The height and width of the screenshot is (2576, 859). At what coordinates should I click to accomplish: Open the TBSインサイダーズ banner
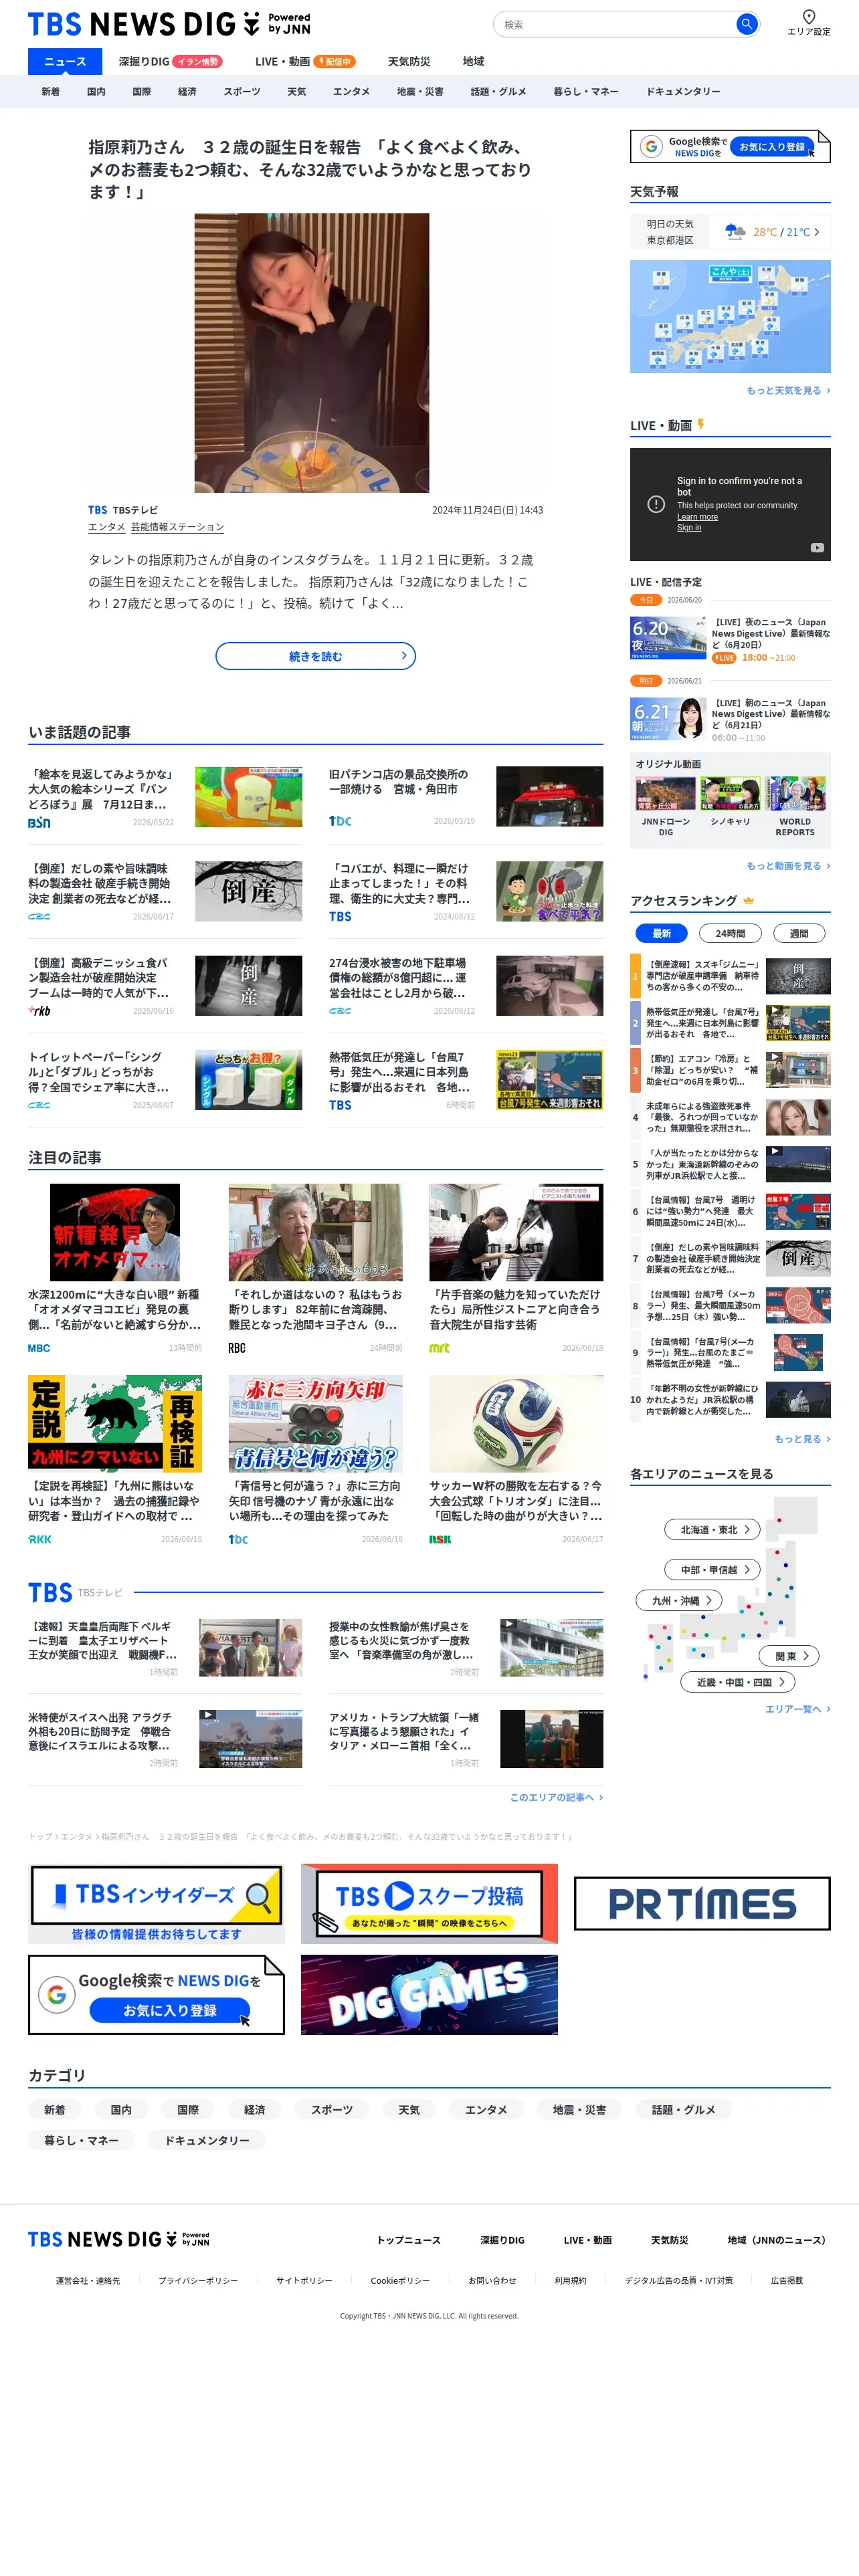coord(156,1904)
